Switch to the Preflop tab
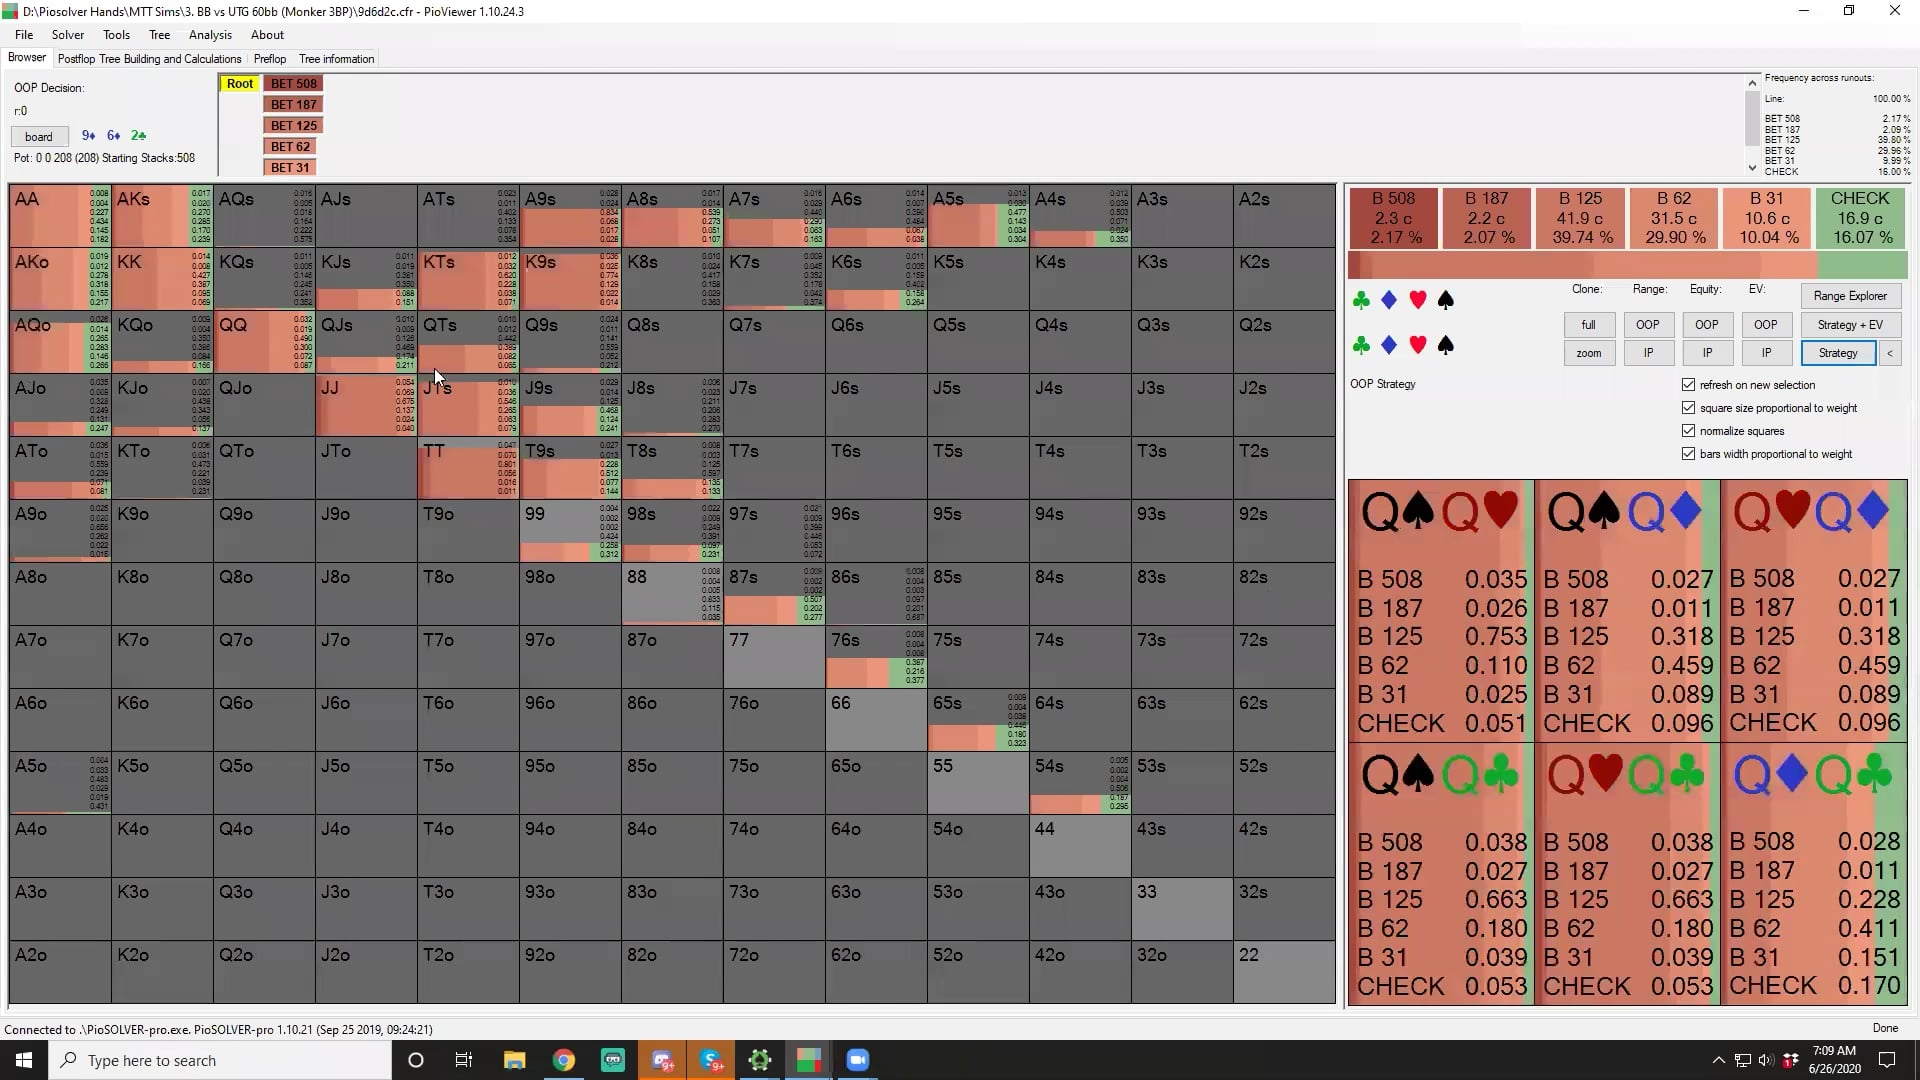 pos(270,59)
